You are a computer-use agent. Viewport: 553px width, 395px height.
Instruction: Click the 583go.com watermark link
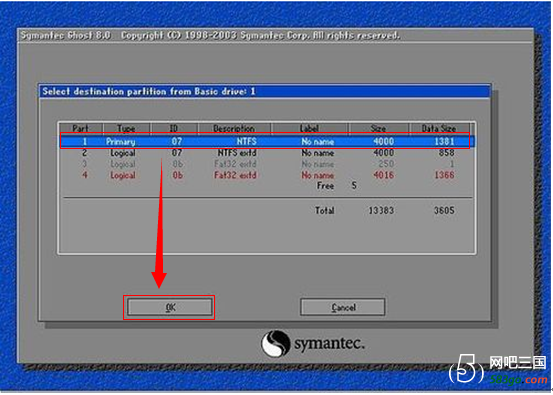(x=518, y=380)
